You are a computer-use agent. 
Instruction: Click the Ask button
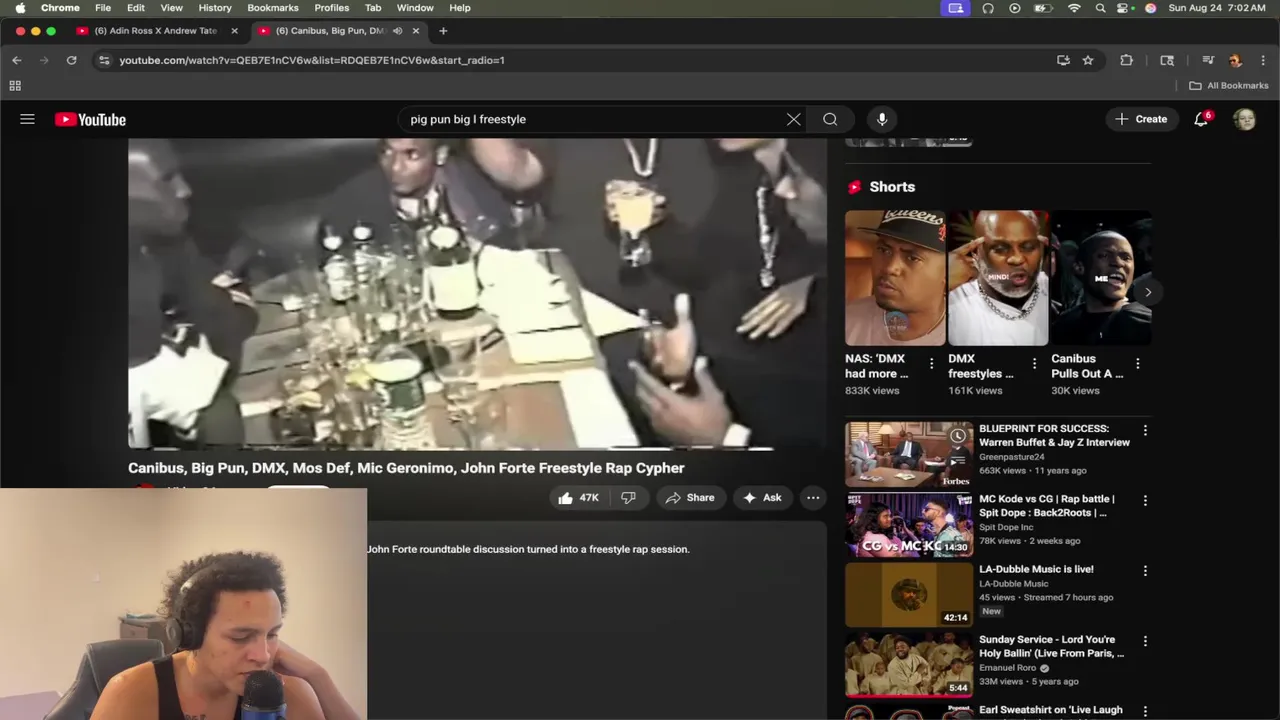tap(762, 497)
